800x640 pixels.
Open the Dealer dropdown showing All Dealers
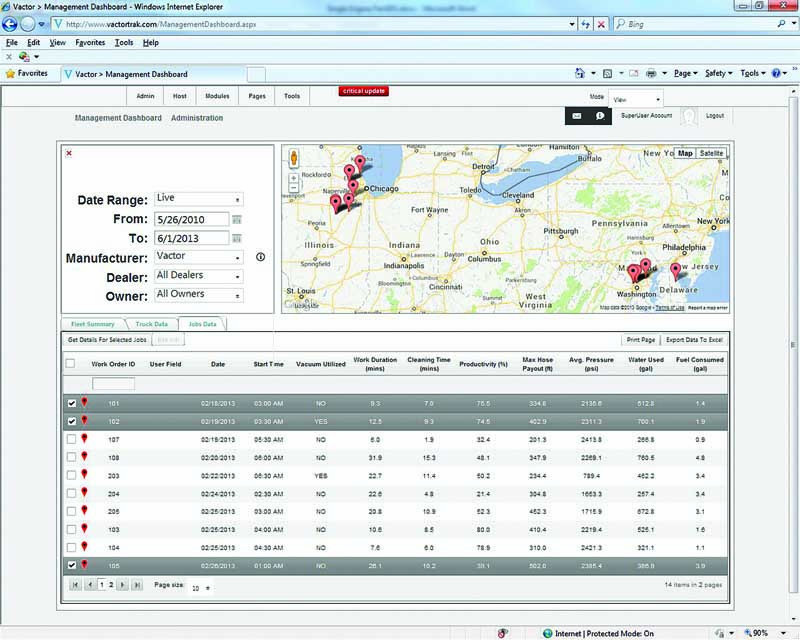(x=199, y=276)
